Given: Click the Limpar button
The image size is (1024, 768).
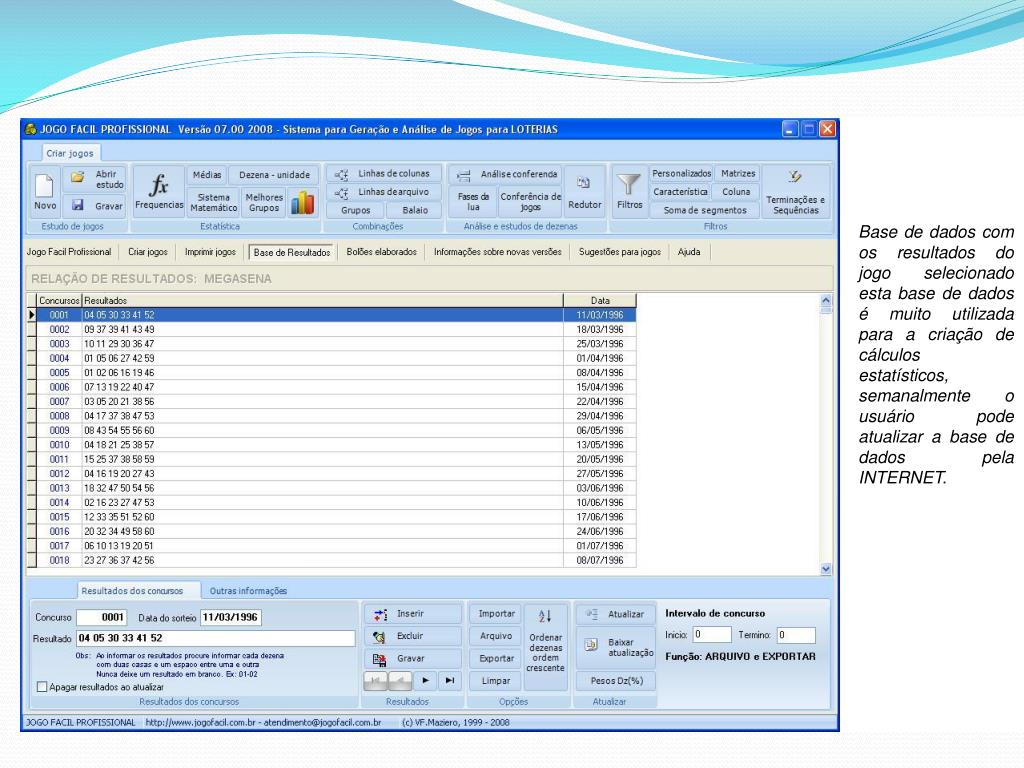Looking at the screenshot, I should click(x=496, y=680).
